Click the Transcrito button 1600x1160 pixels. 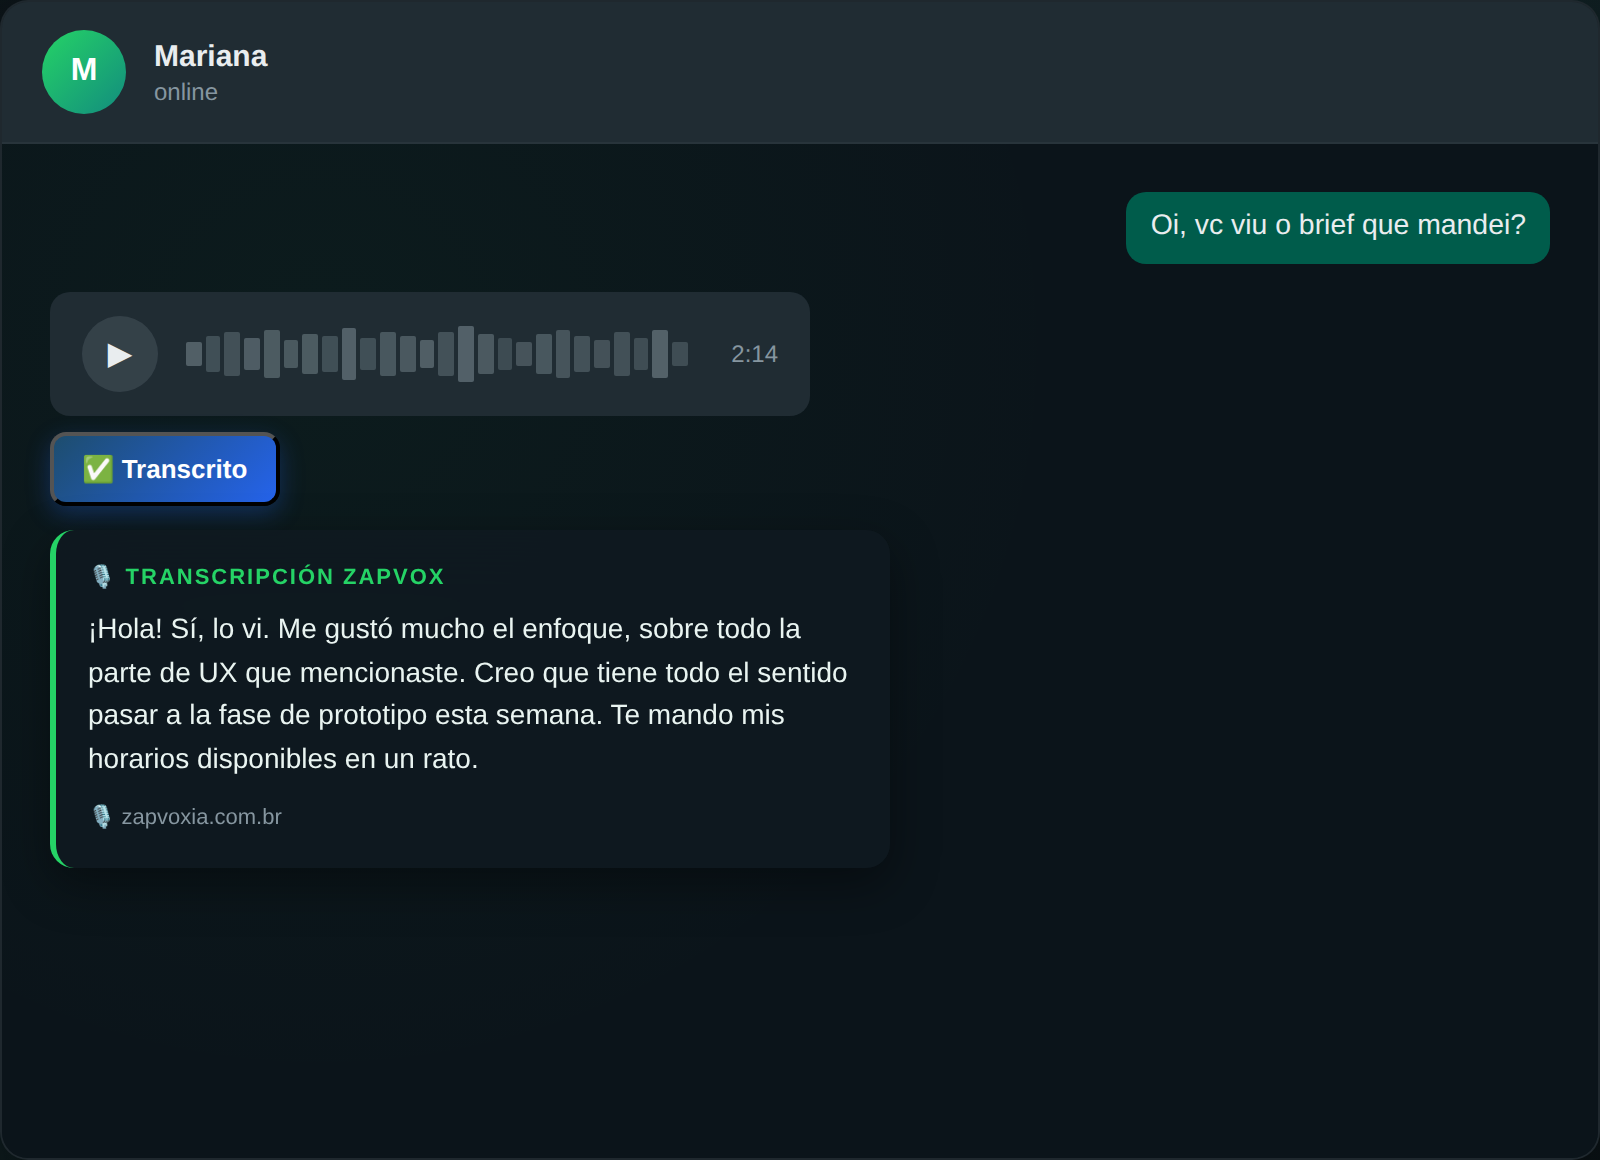(164, 469)
